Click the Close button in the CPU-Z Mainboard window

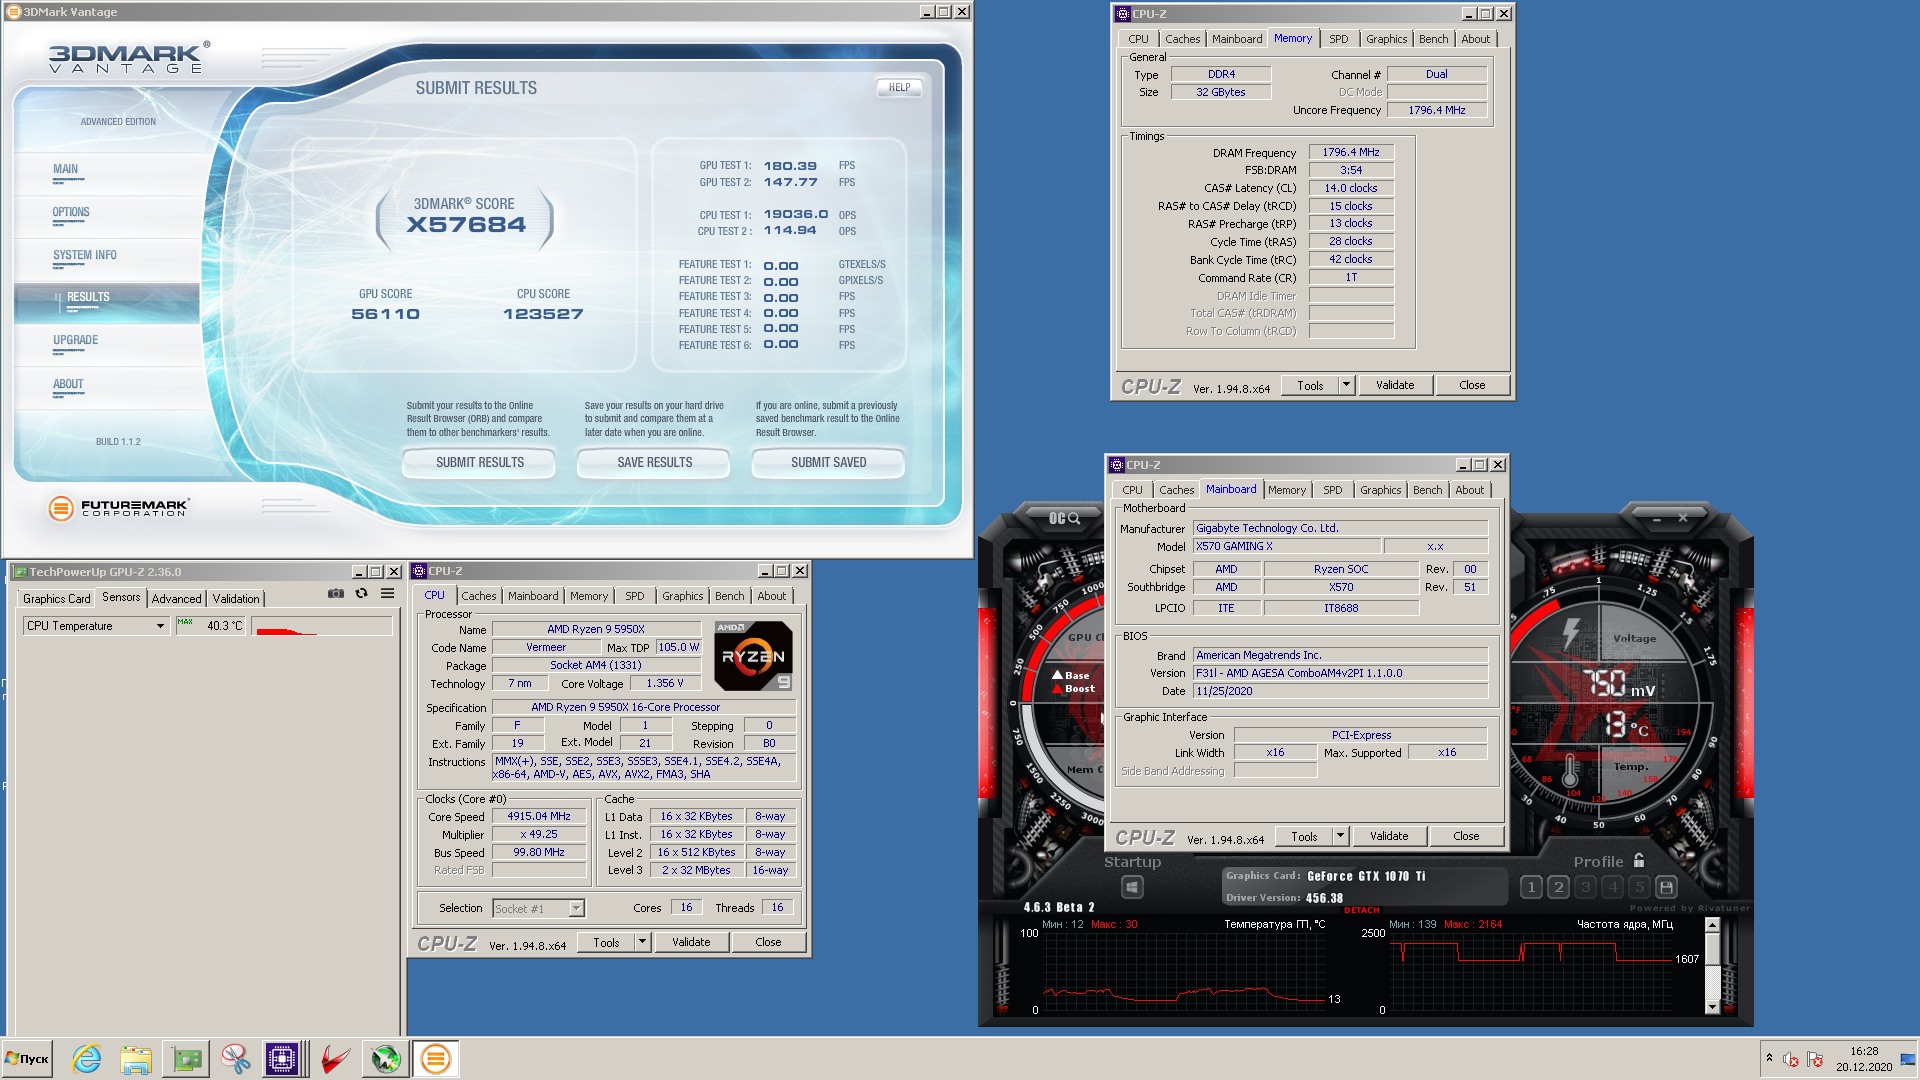1466,836
